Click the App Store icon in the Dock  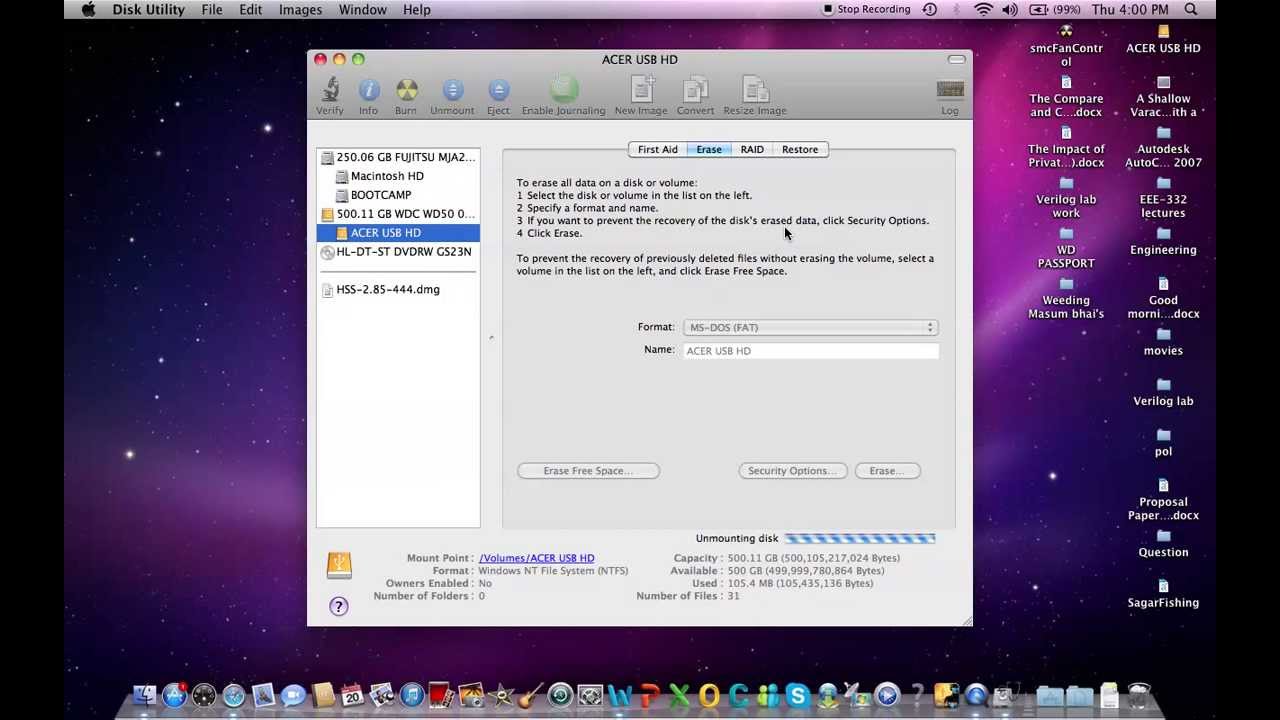click(x=174, y=695)
